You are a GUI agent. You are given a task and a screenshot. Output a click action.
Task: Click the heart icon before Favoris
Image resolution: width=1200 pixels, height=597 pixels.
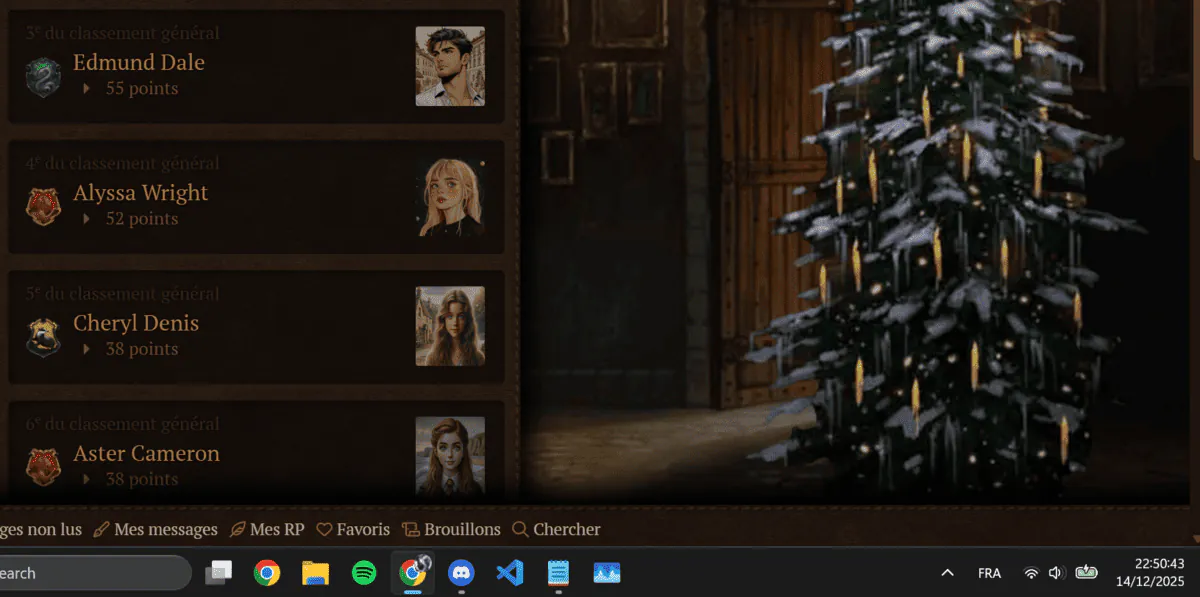(324, 529)
